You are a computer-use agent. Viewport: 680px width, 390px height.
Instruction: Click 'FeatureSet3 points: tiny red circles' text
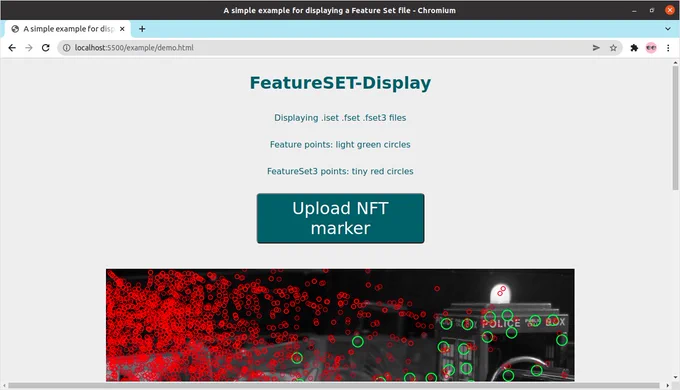pyautogui.click(x=340, y=171)
